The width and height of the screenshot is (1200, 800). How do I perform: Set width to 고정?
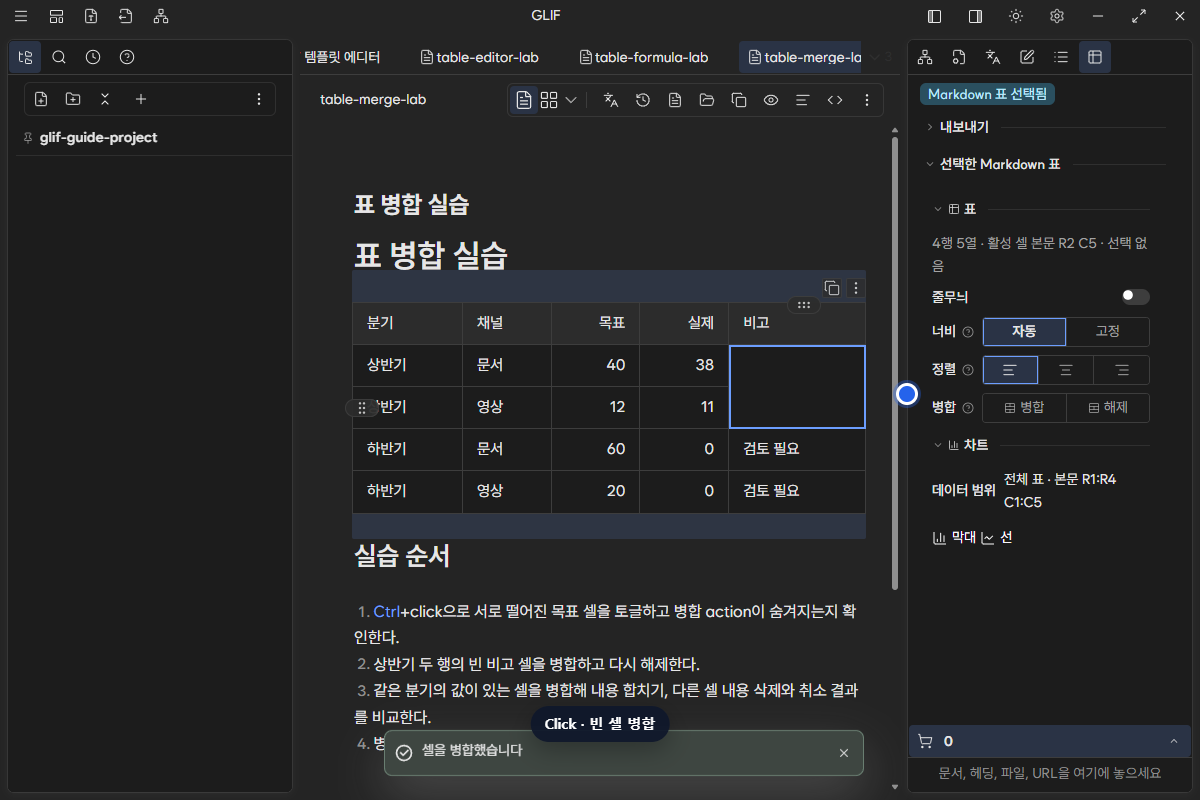1108,331
